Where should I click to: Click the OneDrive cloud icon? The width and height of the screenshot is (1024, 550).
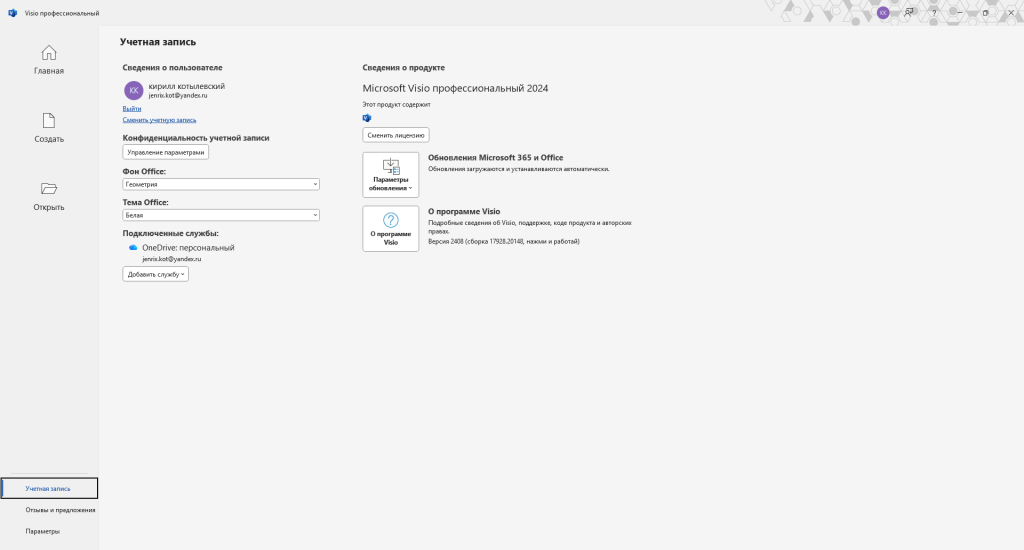(x=133, y=248)
